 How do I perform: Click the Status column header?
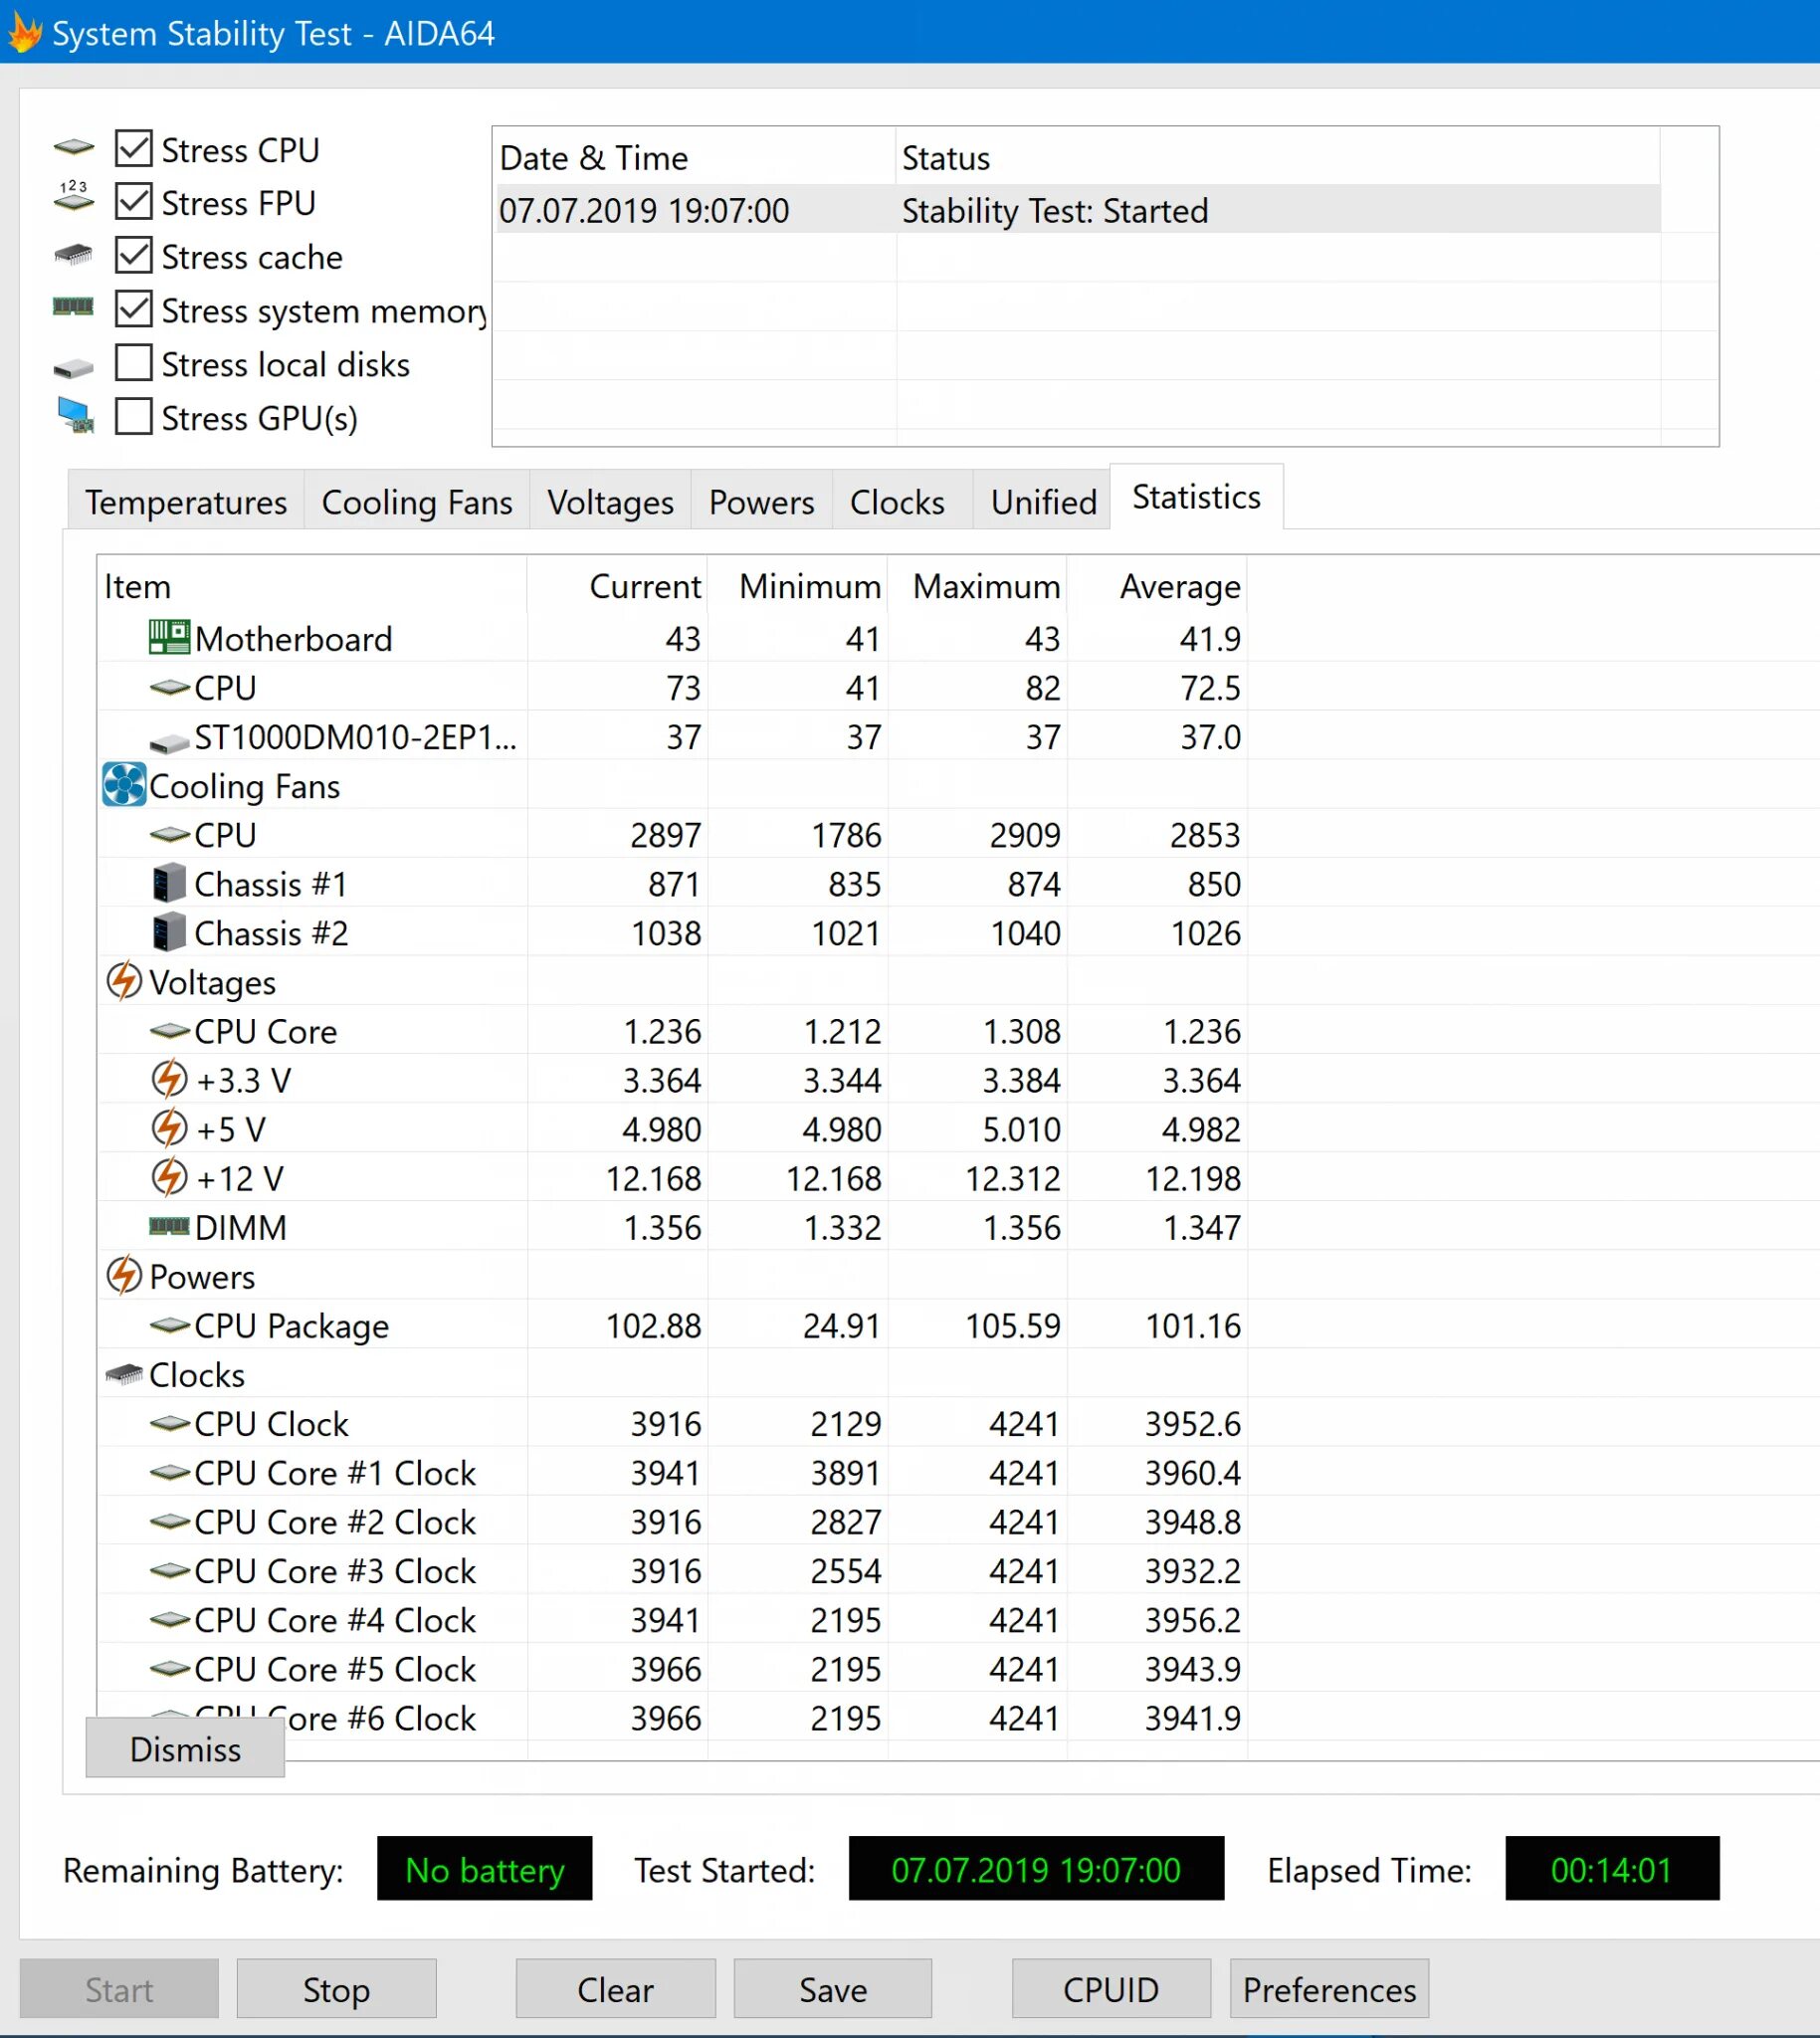[1277, 157]
